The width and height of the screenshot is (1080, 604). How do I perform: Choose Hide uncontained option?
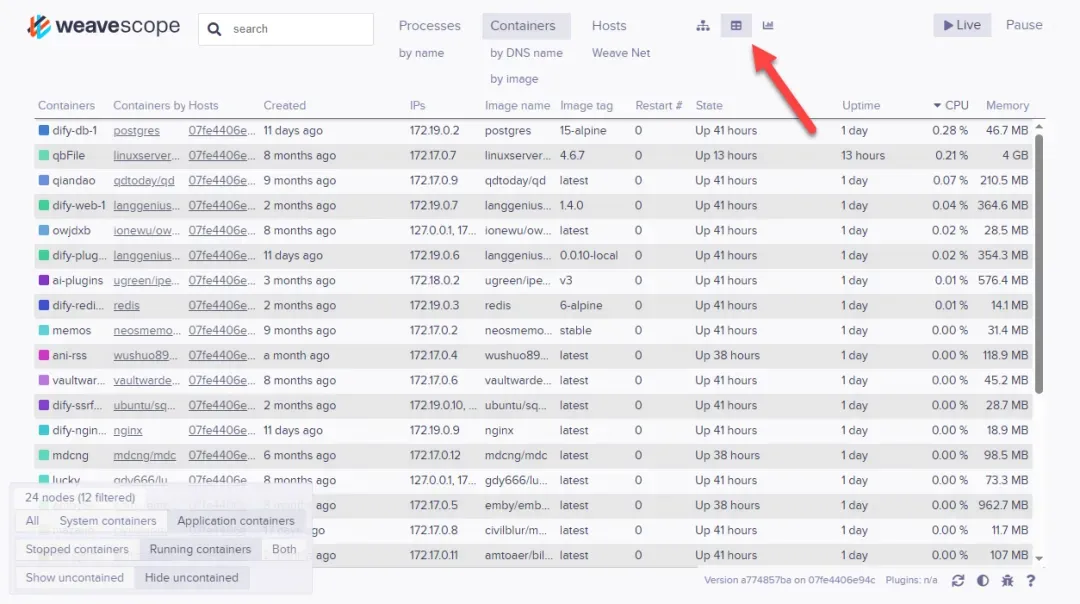[191, 577]
